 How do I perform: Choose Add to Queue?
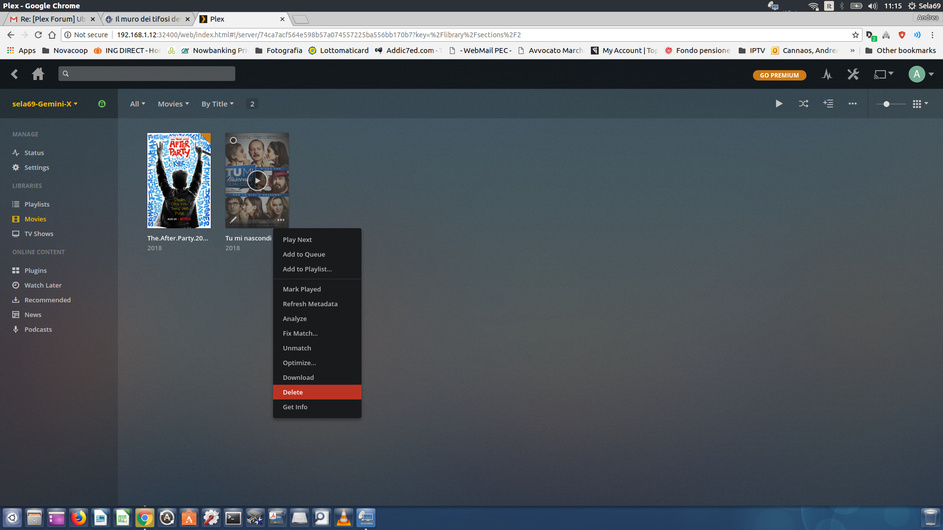317,254
